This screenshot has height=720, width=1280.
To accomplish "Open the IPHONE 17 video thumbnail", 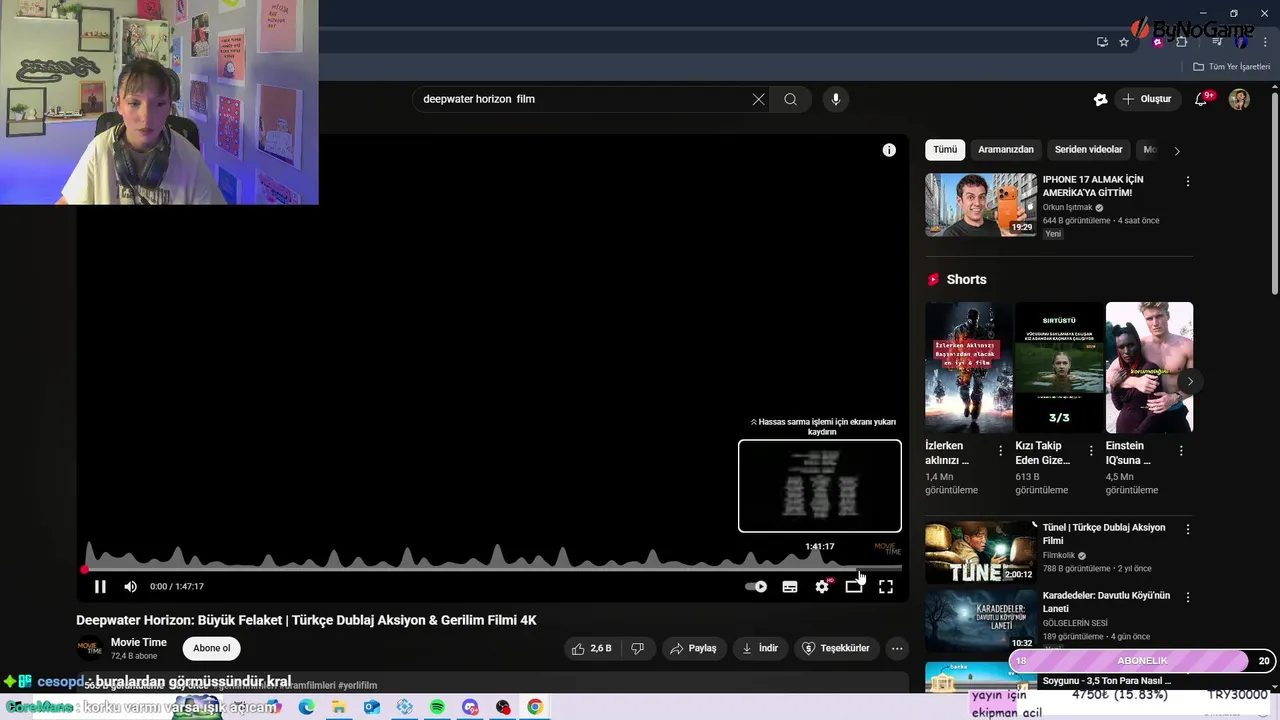I will tap(981, 205).
